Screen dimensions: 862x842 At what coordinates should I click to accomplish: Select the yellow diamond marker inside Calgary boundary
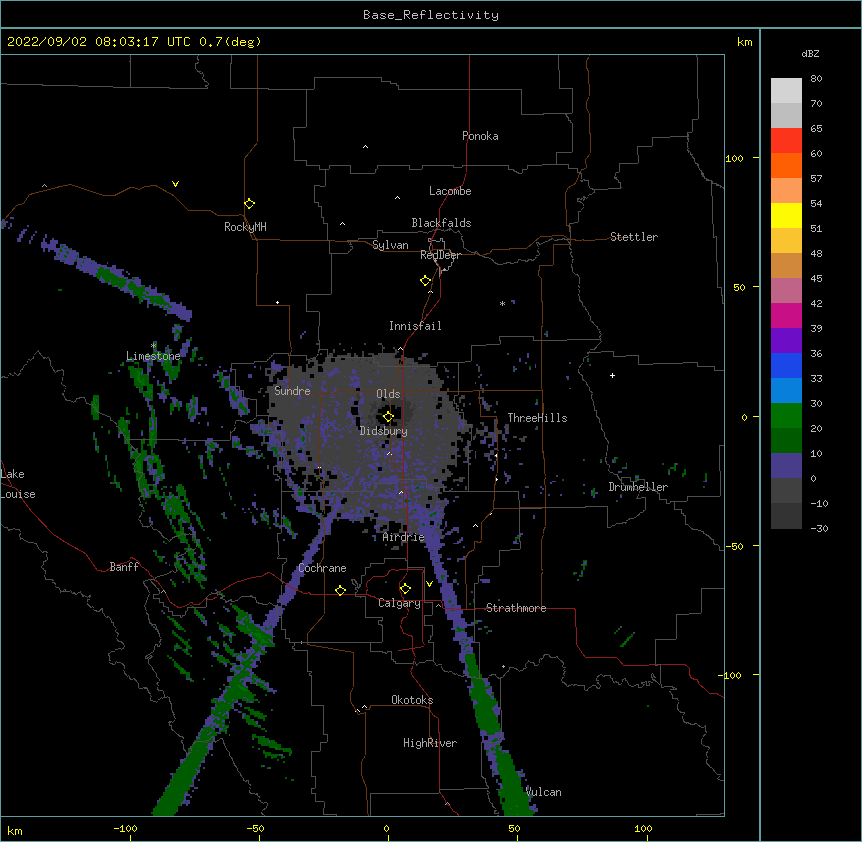tap(405, 589)
